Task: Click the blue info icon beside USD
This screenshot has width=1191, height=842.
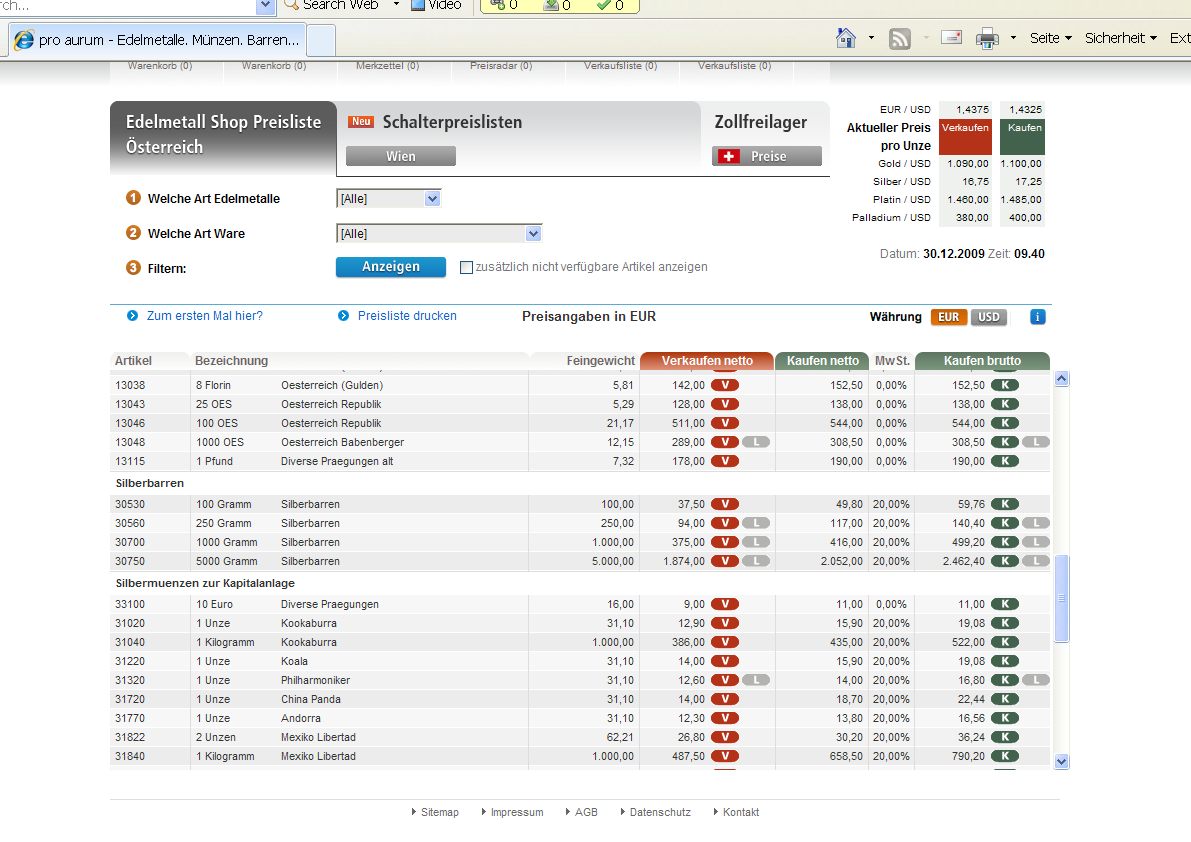Action: pyautogui.click(x=1037, y=317)
